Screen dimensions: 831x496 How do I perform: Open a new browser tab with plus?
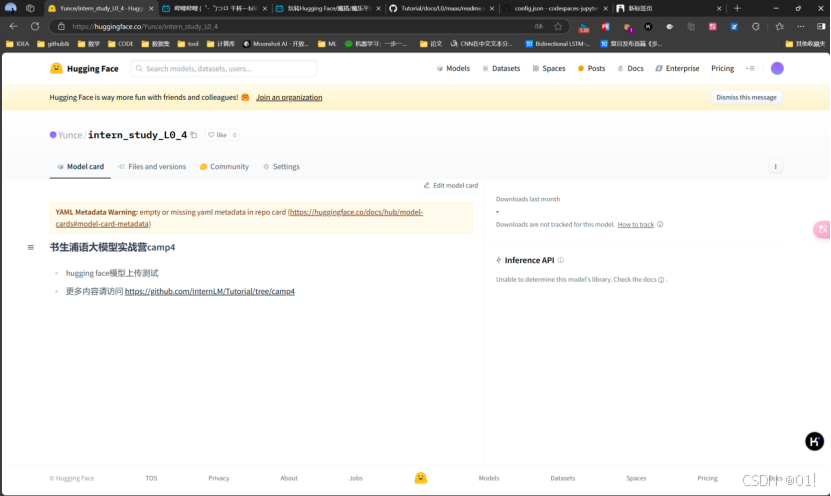pos(737,8)
